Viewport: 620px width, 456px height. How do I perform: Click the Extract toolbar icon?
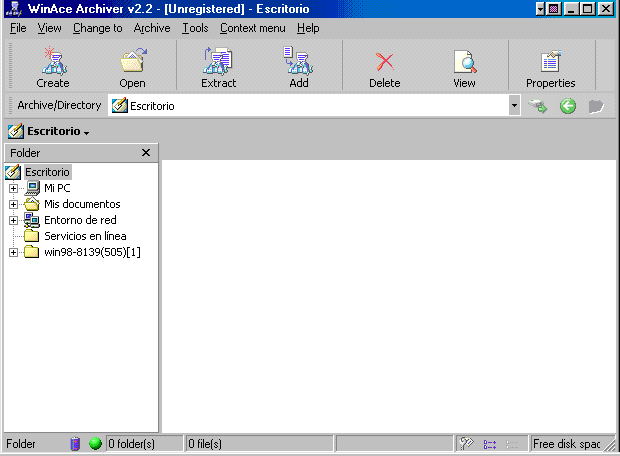click(218, 61)
